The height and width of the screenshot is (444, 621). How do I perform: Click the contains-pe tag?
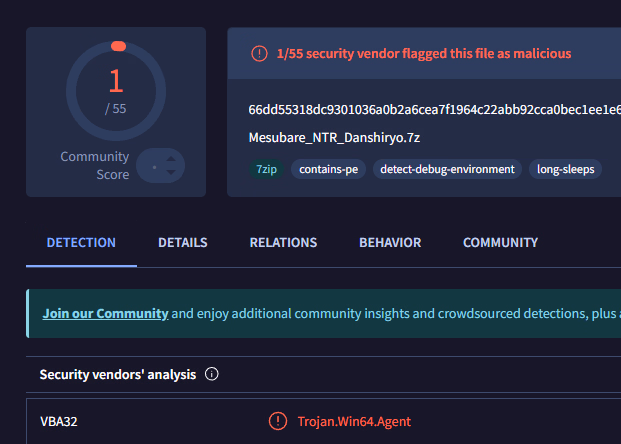pos(329,169)
